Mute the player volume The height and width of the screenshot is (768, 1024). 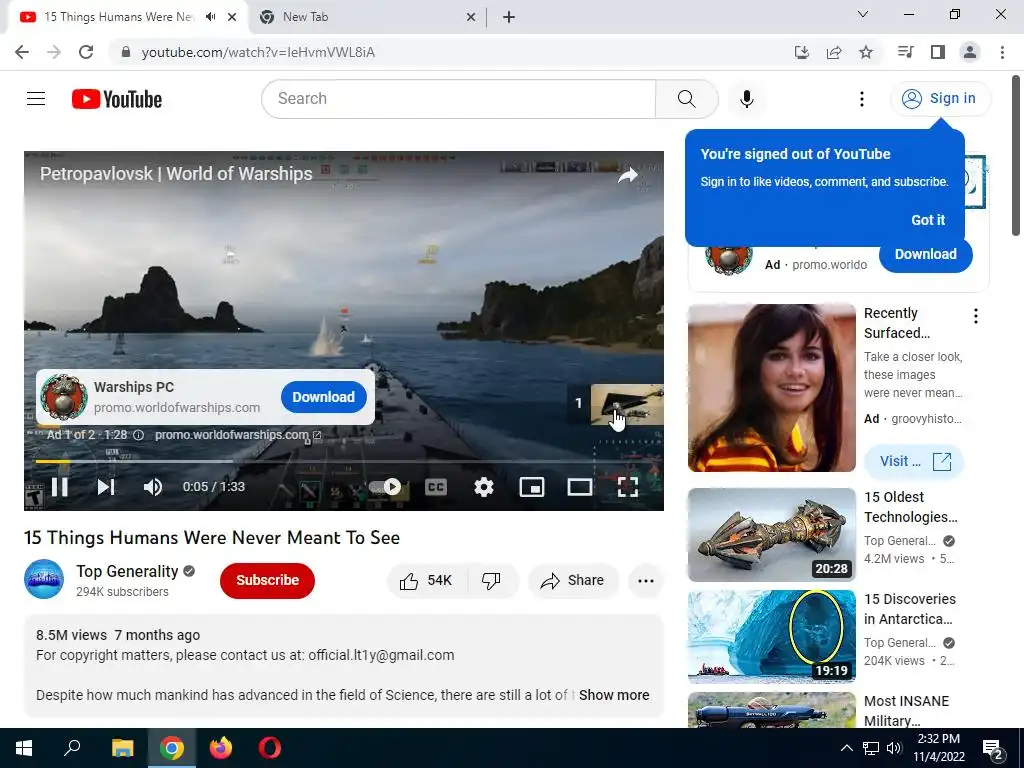[x=152, y=487]
